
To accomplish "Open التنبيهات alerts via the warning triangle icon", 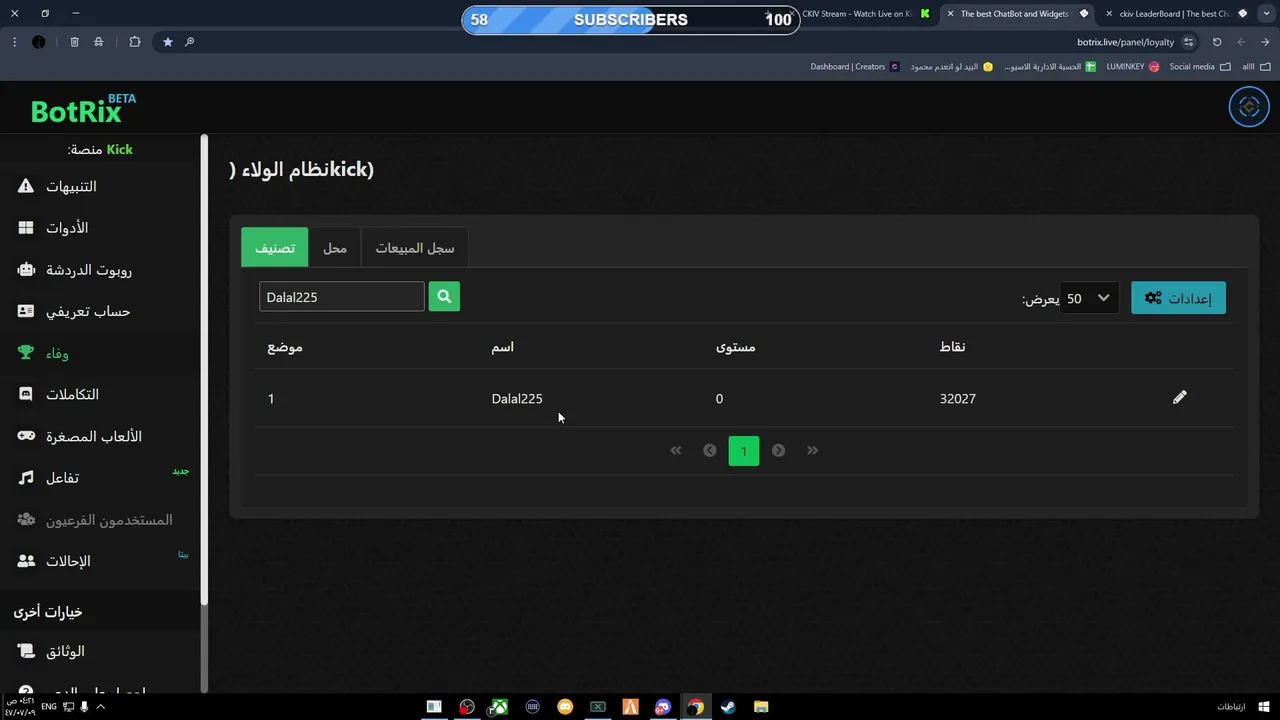I will 26,186.
